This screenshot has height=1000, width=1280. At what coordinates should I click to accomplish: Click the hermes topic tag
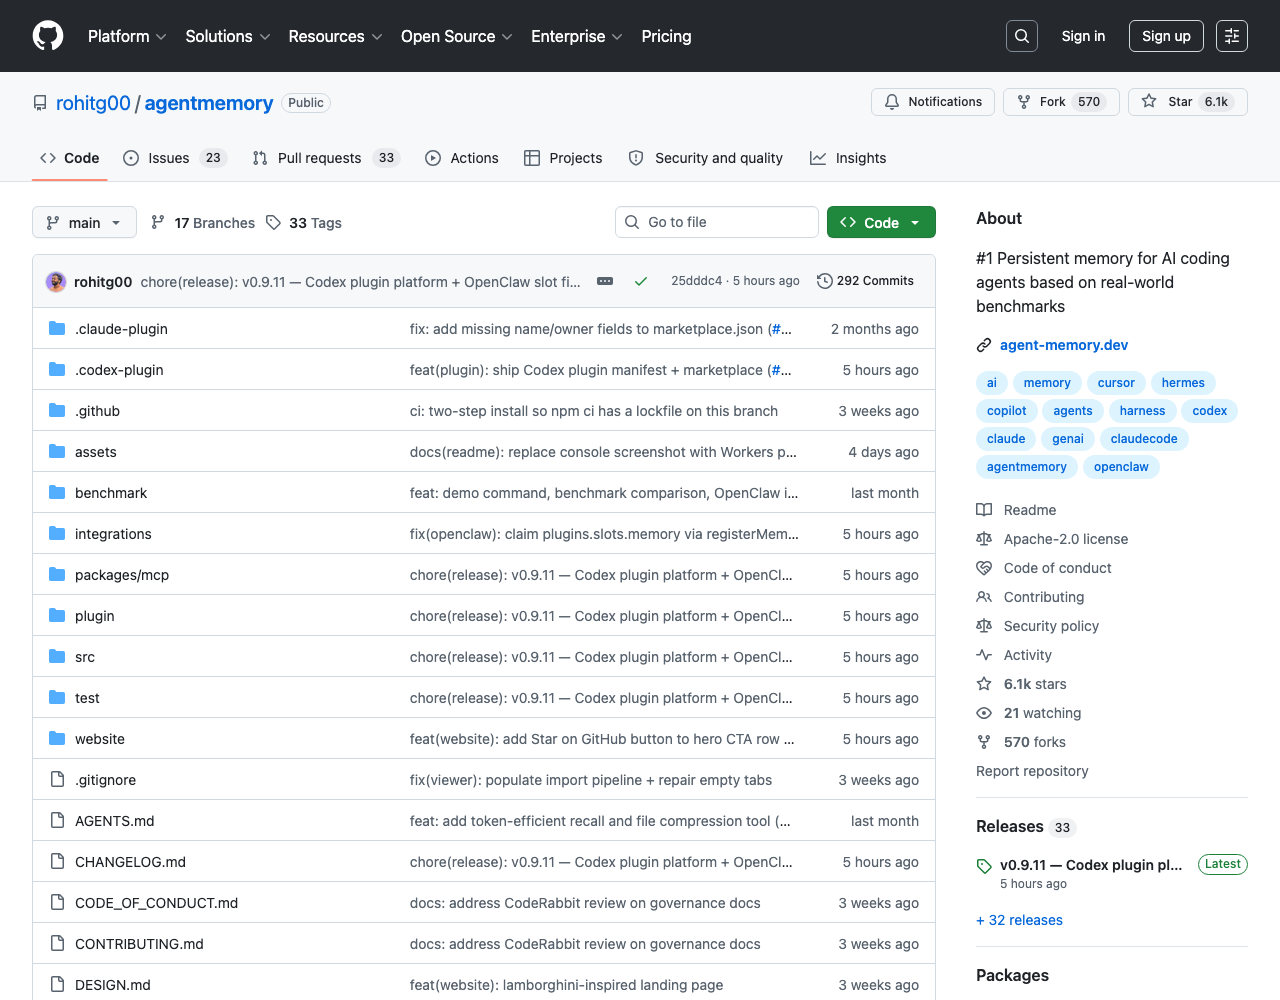click(1183, 383)
